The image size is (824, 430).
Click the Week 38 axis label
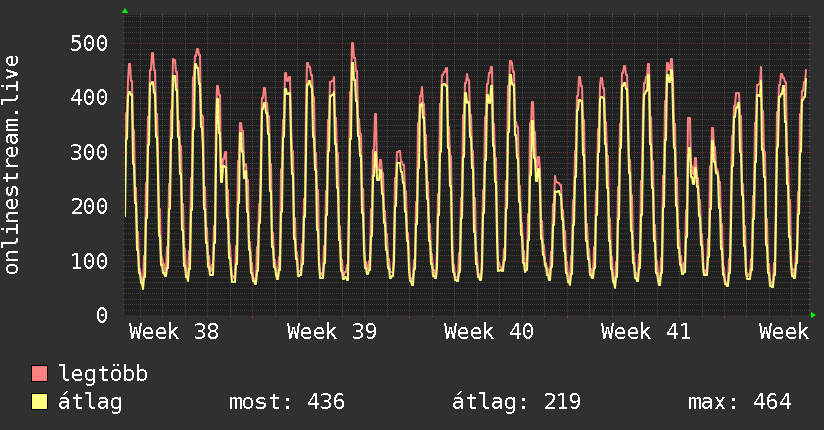click(174, 332)
